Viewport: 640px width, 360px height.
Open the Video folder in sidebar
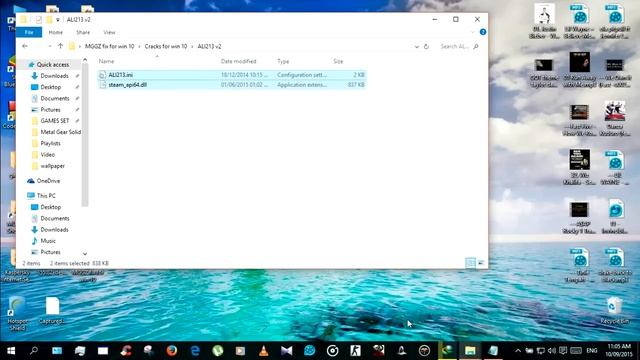tap(47, 155)
